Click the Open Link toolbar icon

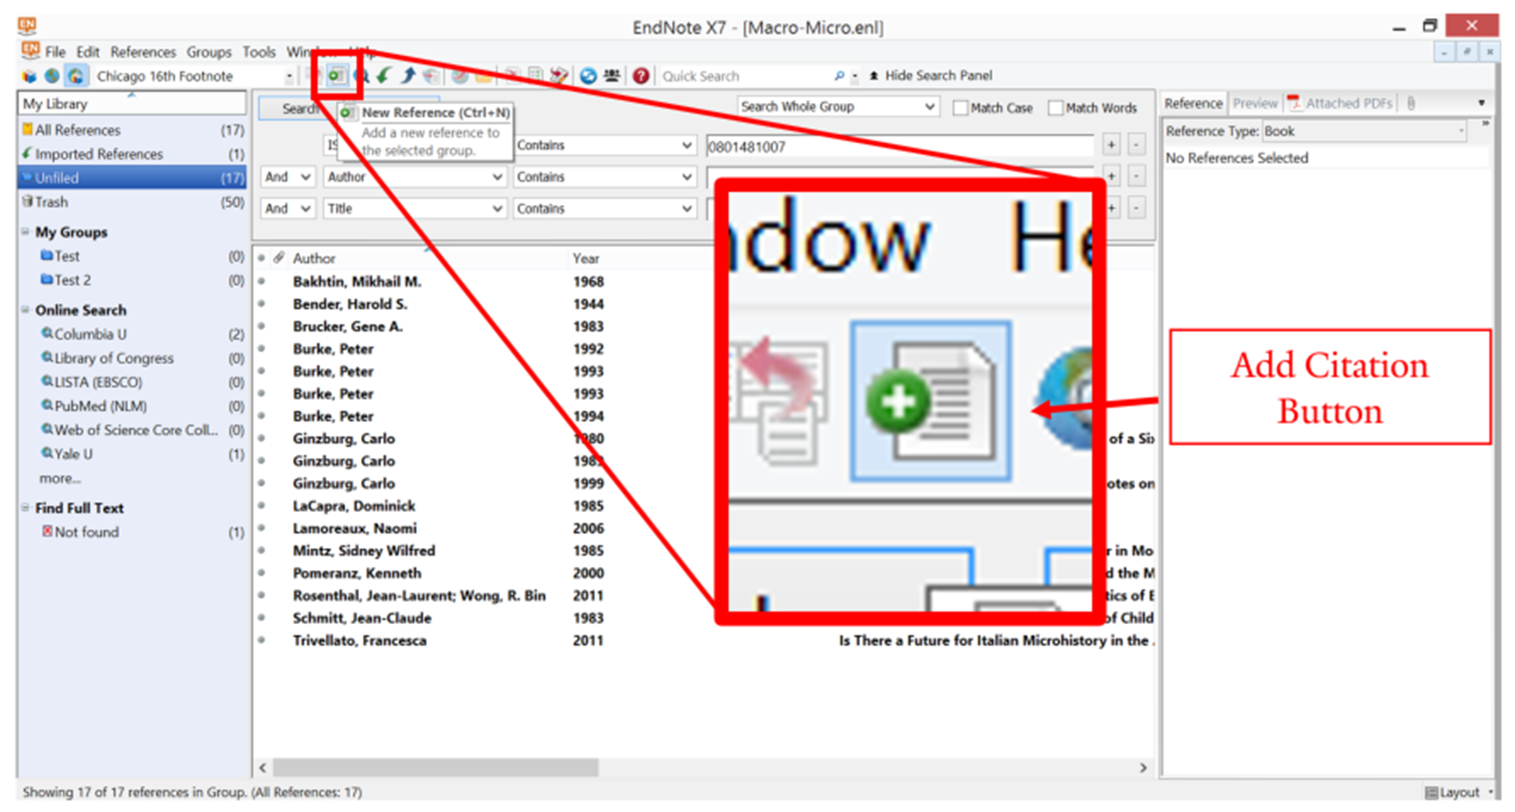(459, 76)
